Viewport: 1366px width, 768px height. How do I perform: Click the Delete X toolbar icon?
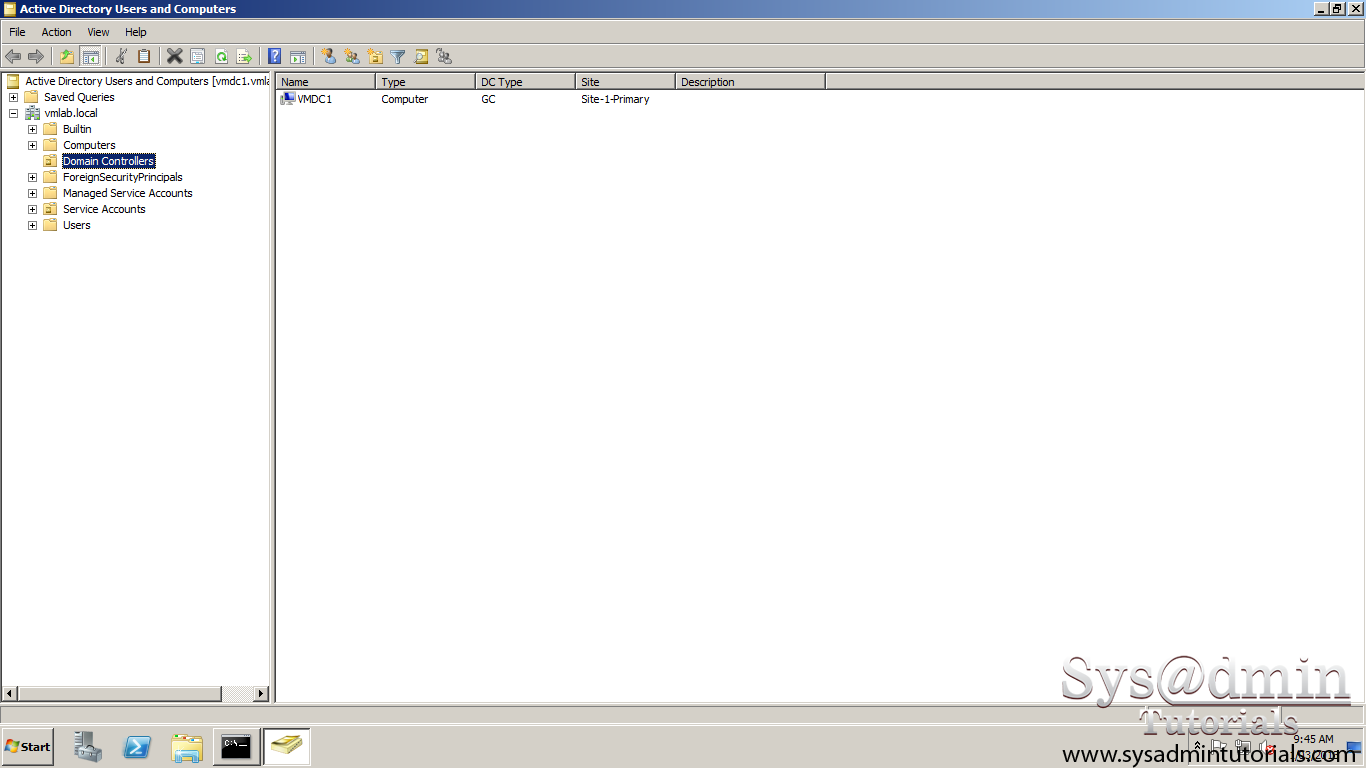point(175,57)
